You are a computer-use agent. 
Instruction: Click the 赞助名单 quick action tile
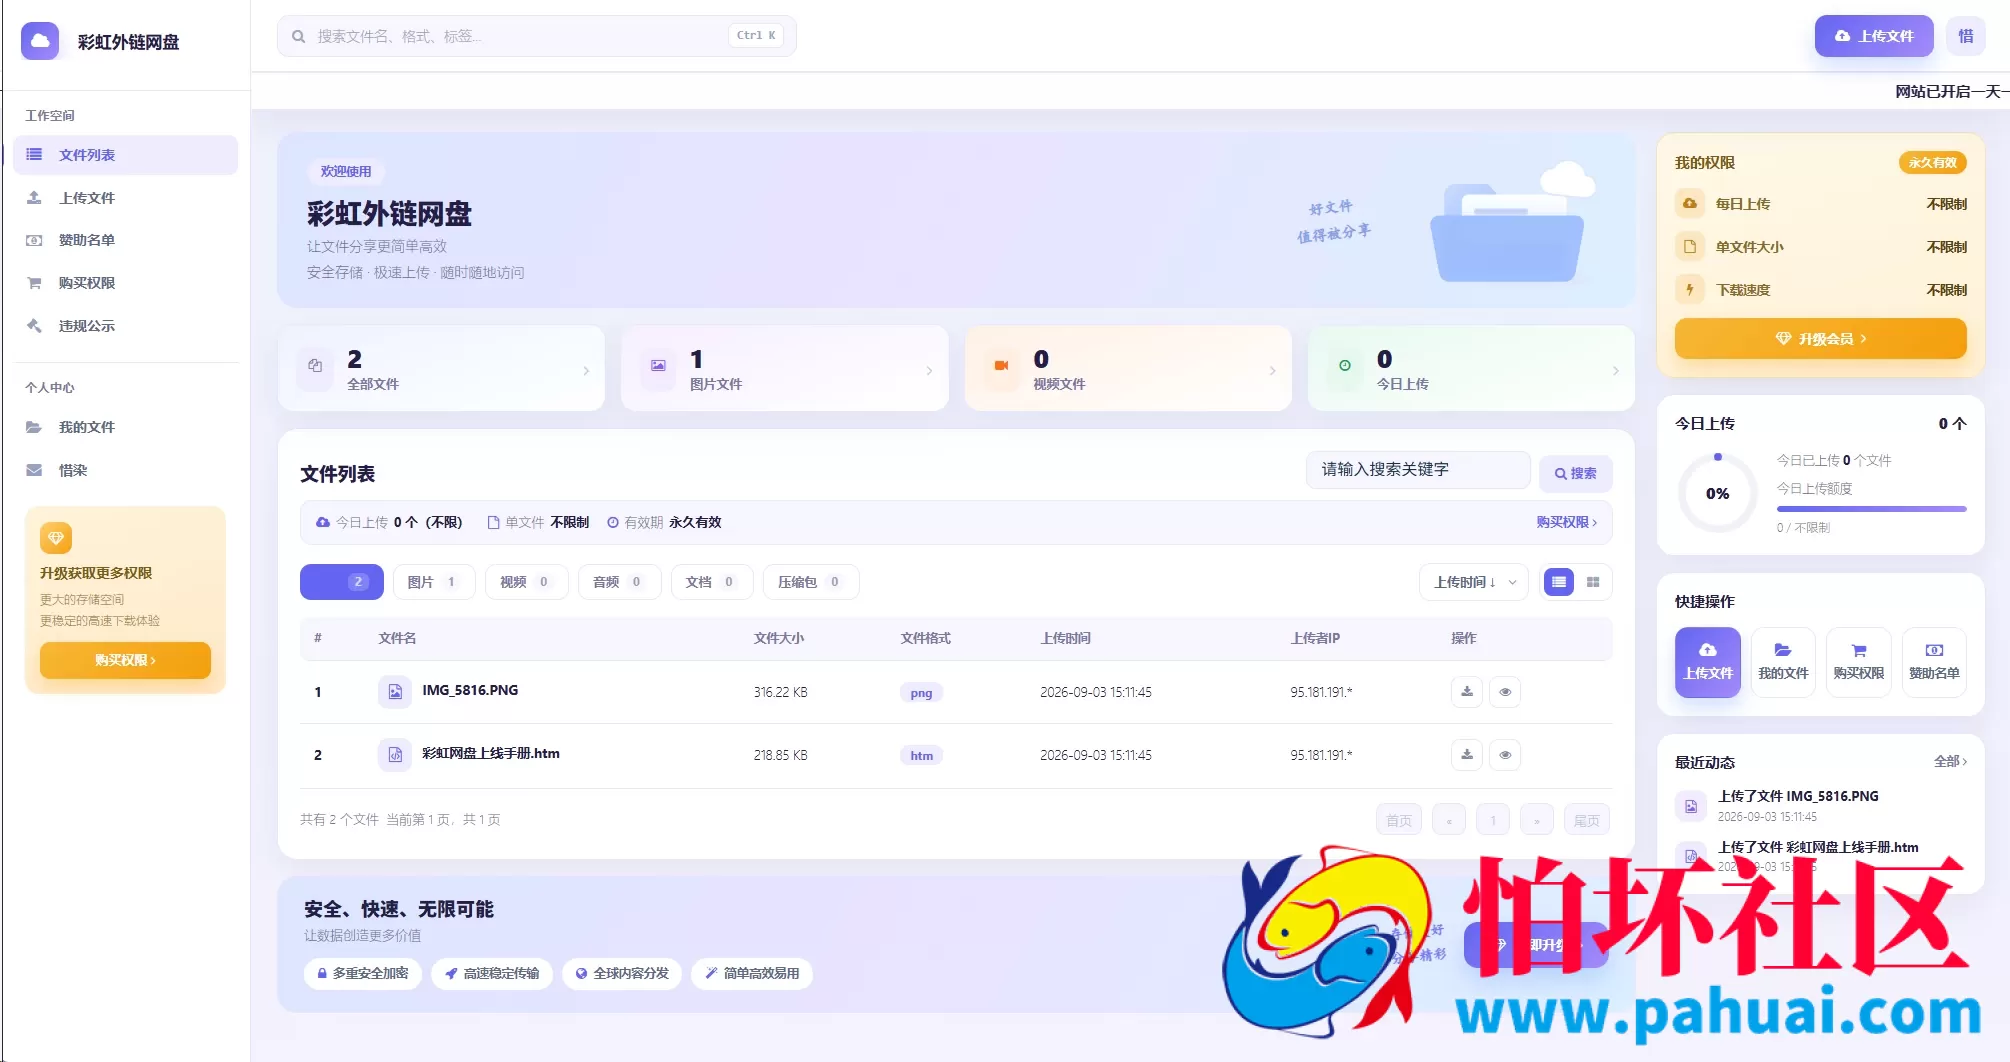pos(1934,662)
